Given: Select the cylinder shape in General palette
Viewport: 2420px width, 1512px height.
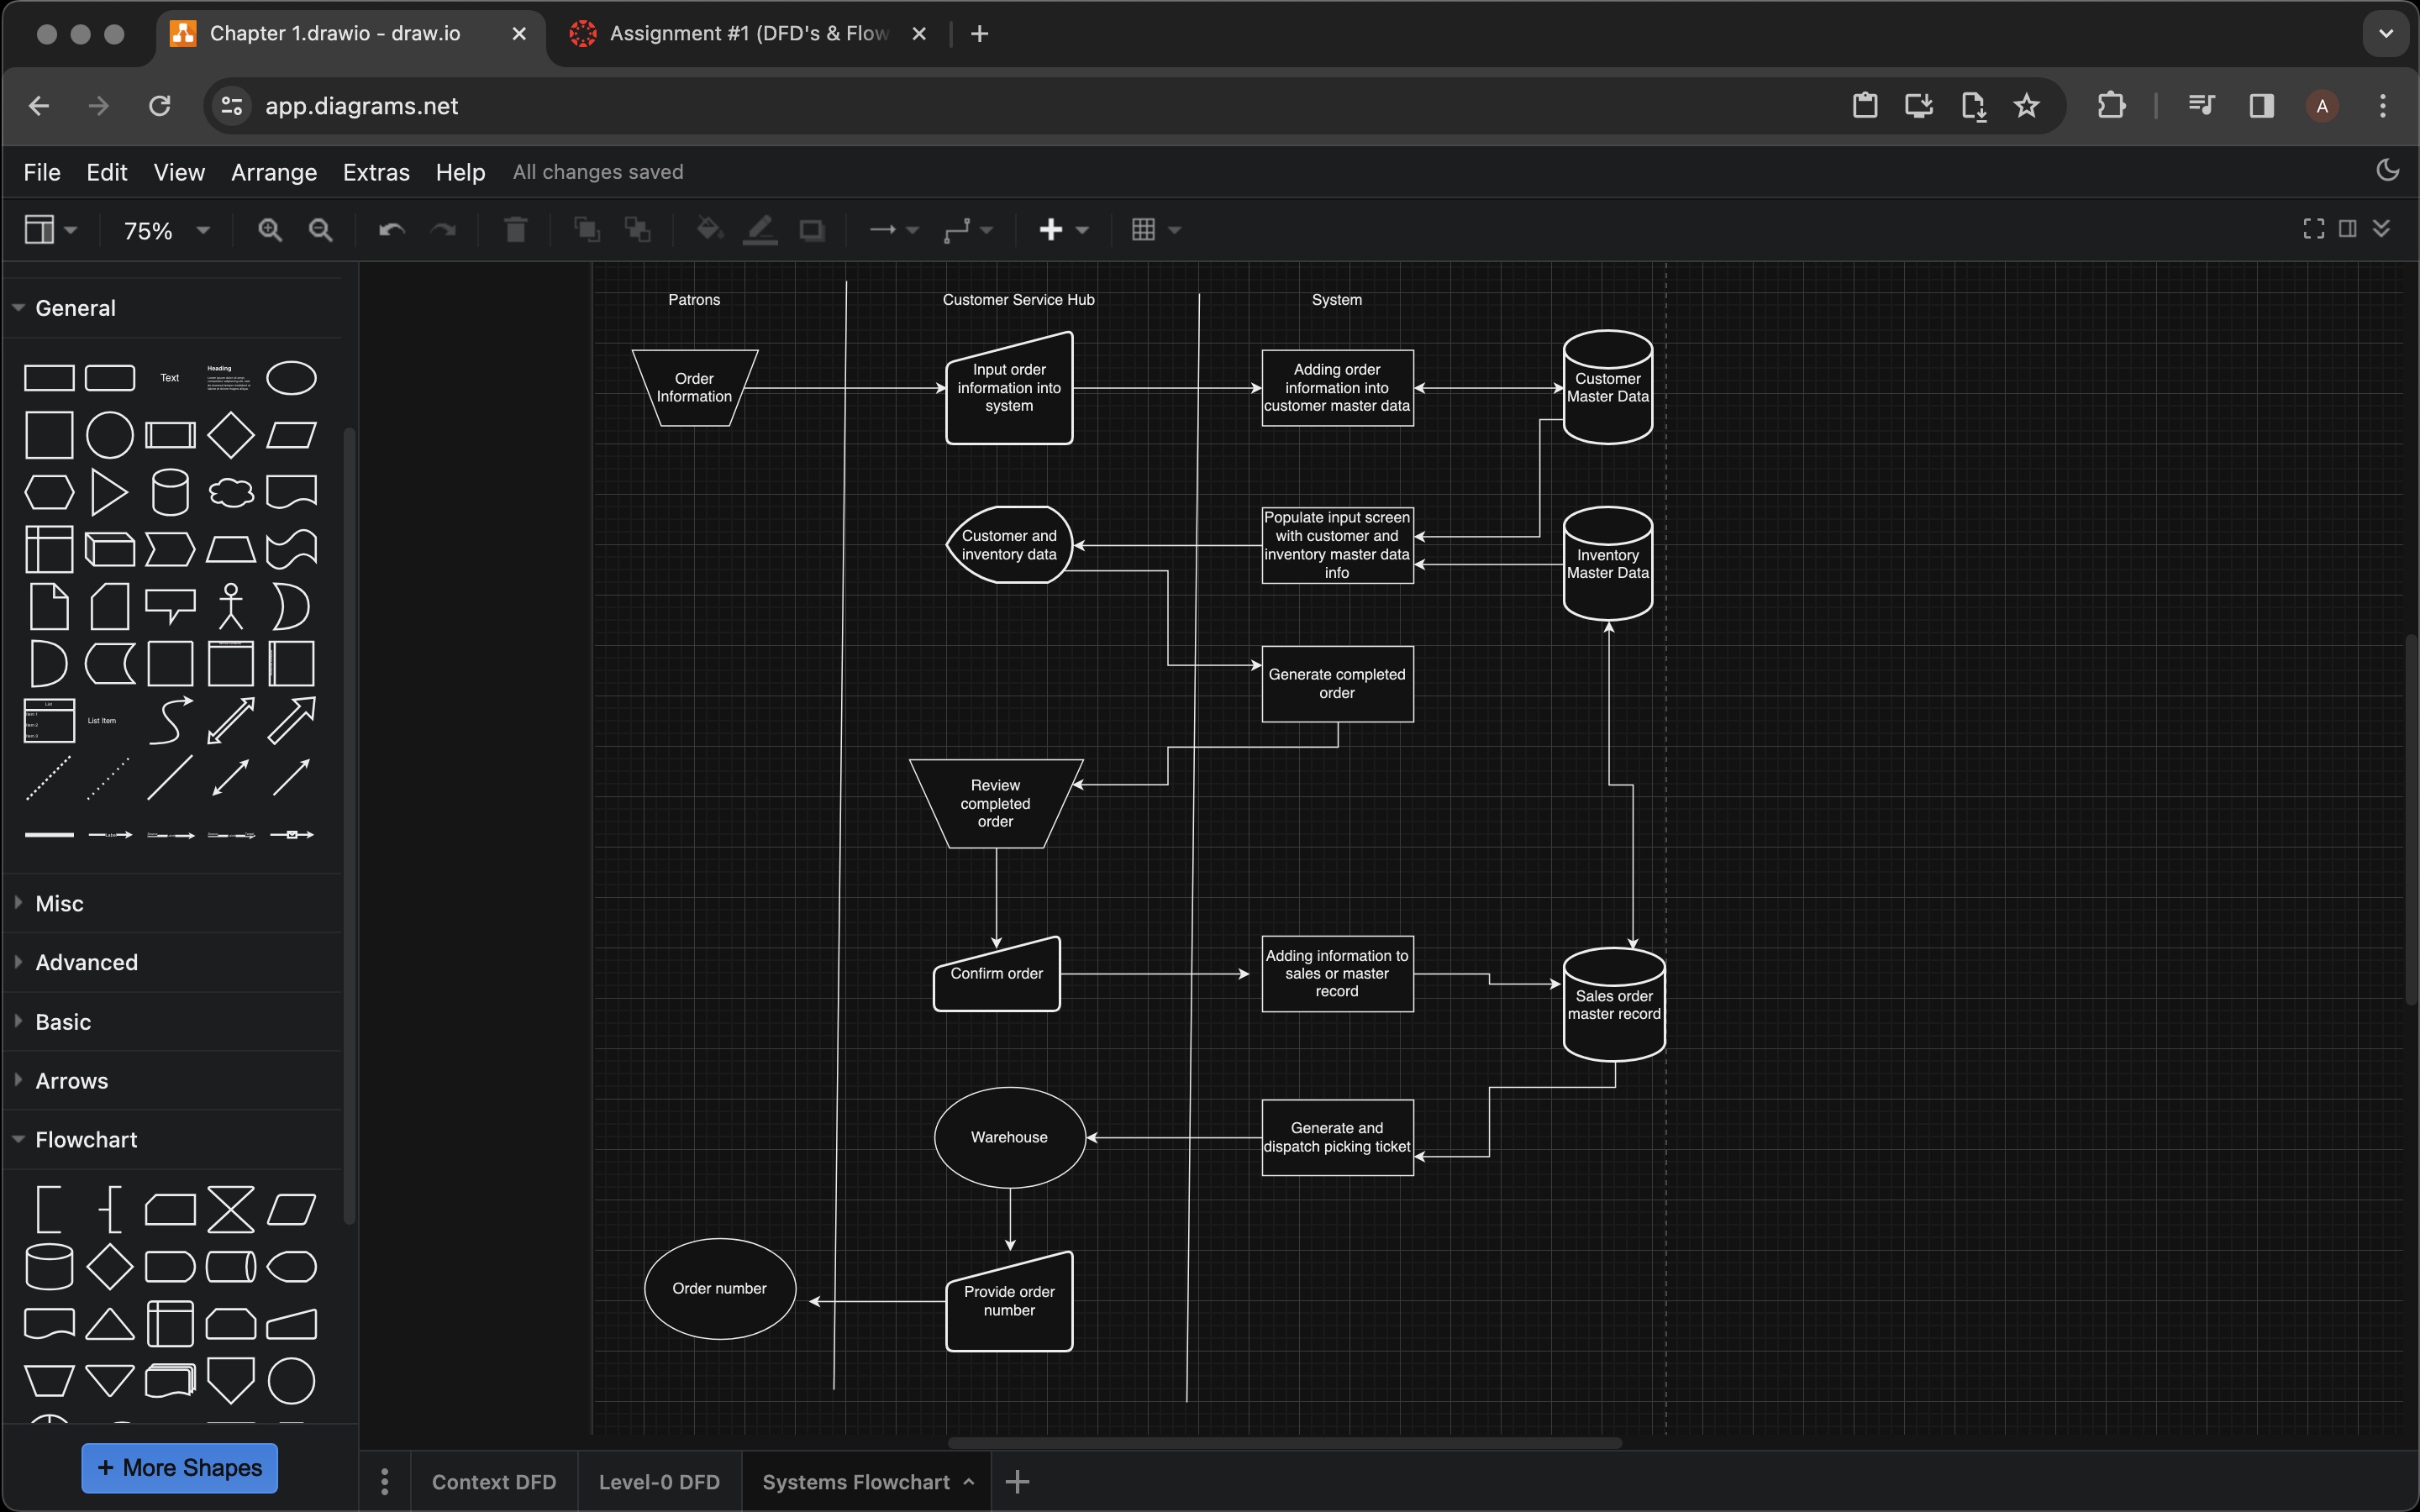Looking at the screenshot, I should [x=170, y=492].
